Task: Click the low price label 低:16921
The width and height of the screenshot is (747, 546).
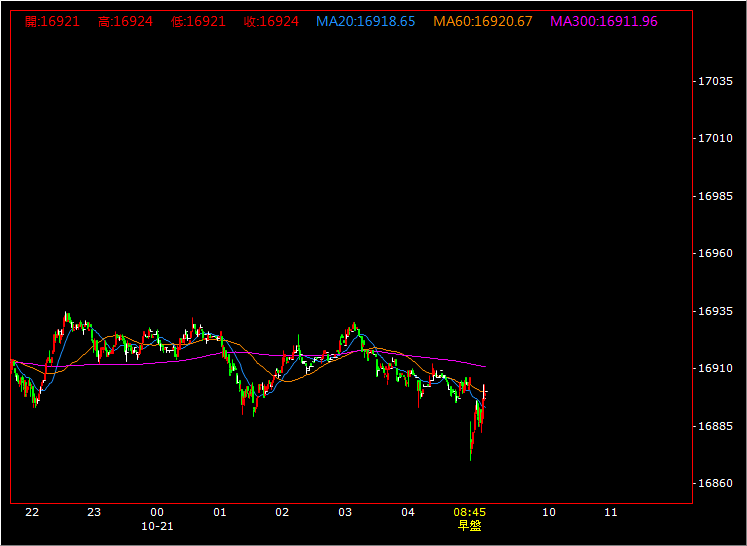Action: [x=198, y=21]
